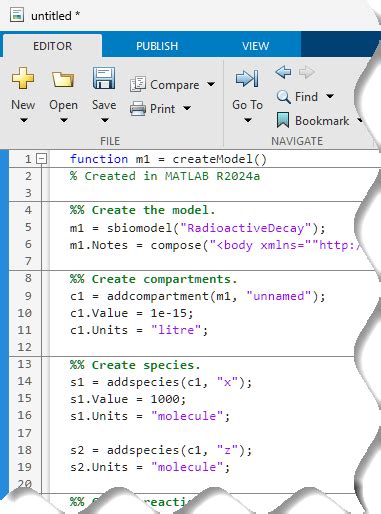Click the Go To button label
The height and width of the screenshot is (514, 381).
coord(247,105)
